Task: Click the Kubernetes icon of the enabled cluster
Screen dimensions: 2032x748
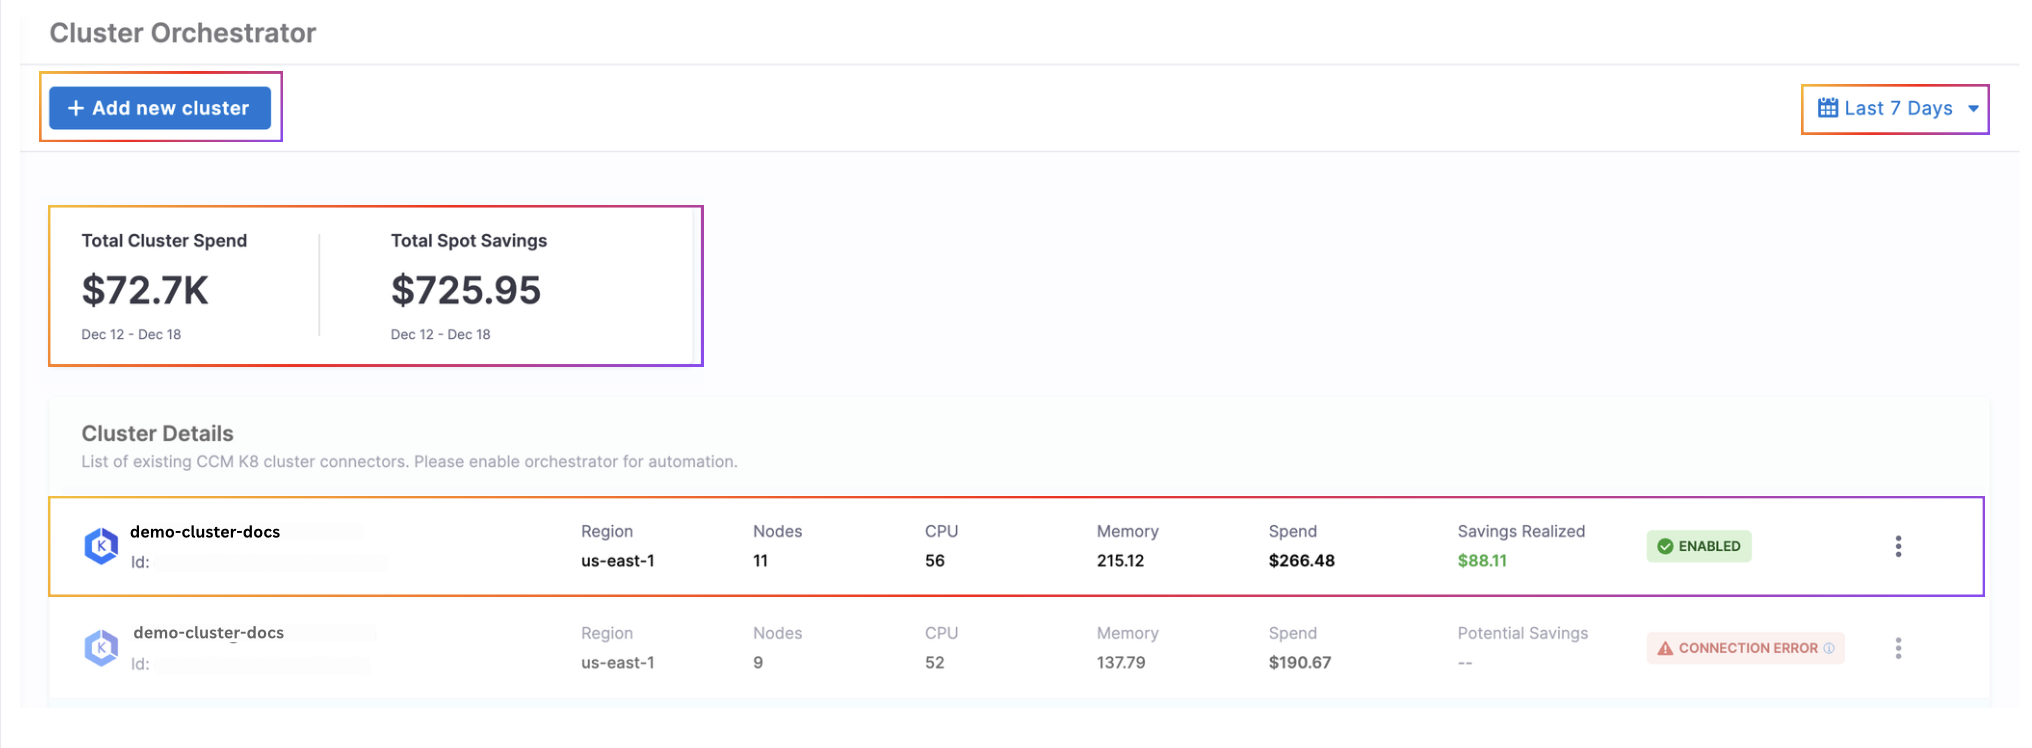Action: point(101,546)
